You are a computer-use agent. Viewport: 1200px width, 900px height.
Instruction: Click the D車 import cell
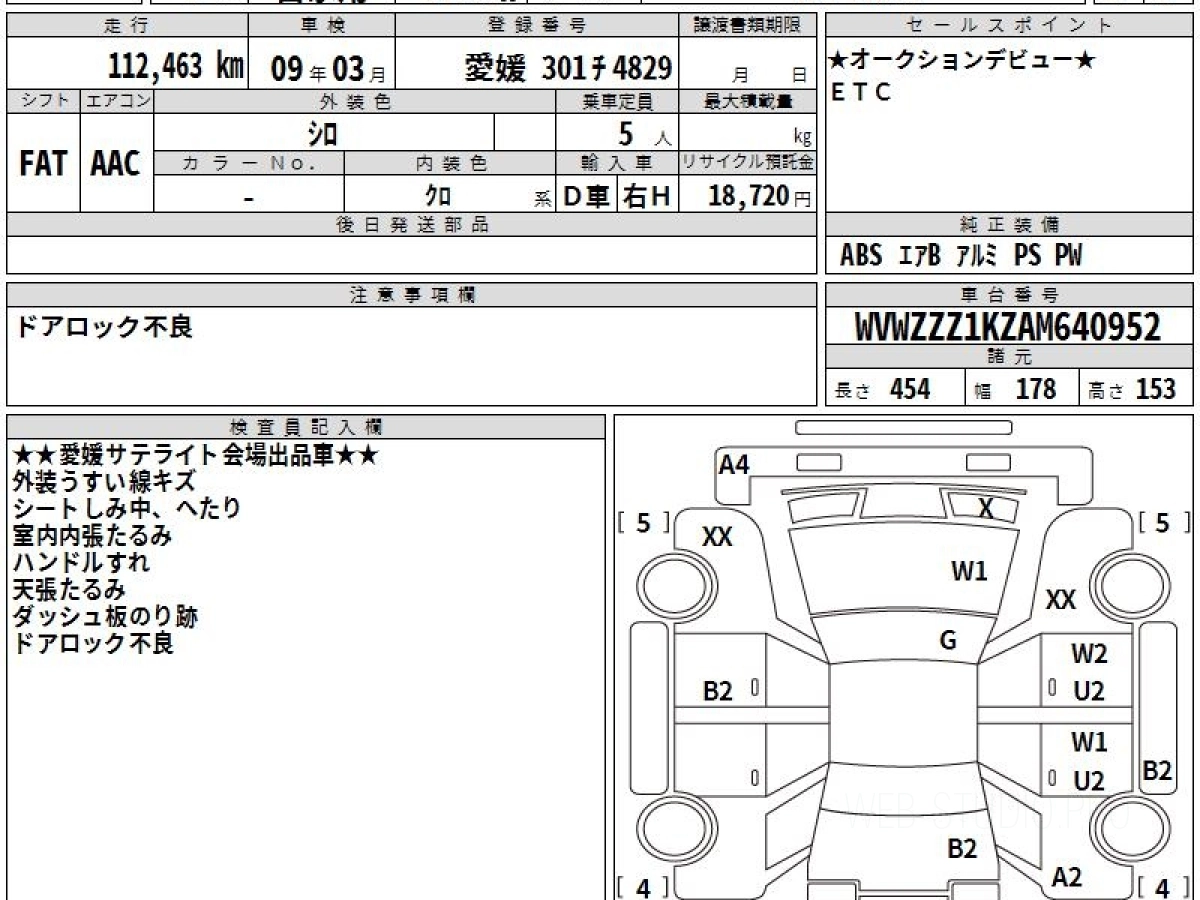(x=586, y=197)
